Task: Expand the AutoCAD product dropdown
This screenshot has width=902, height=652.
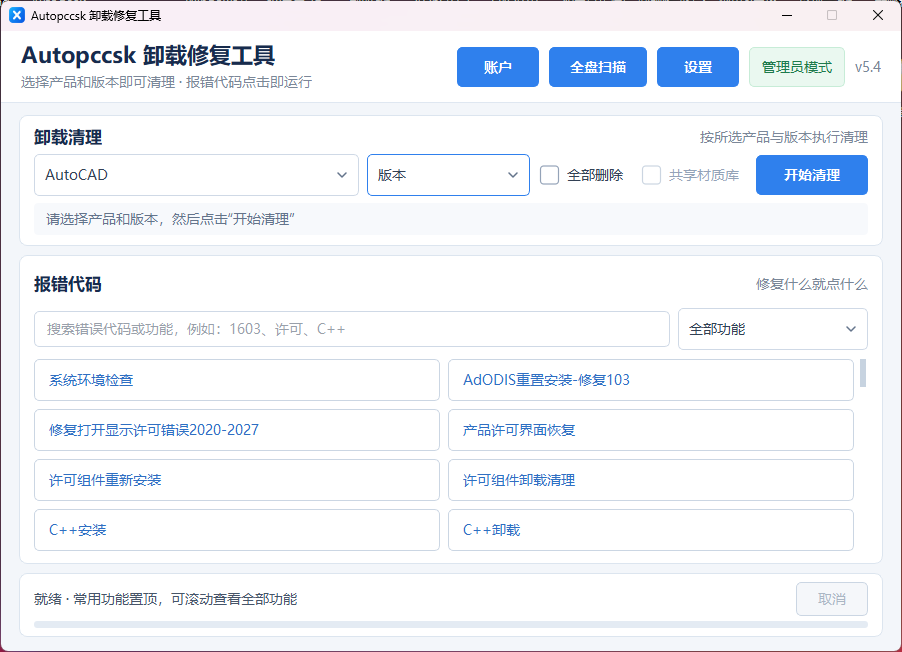Action: click(x=196, y=175)
